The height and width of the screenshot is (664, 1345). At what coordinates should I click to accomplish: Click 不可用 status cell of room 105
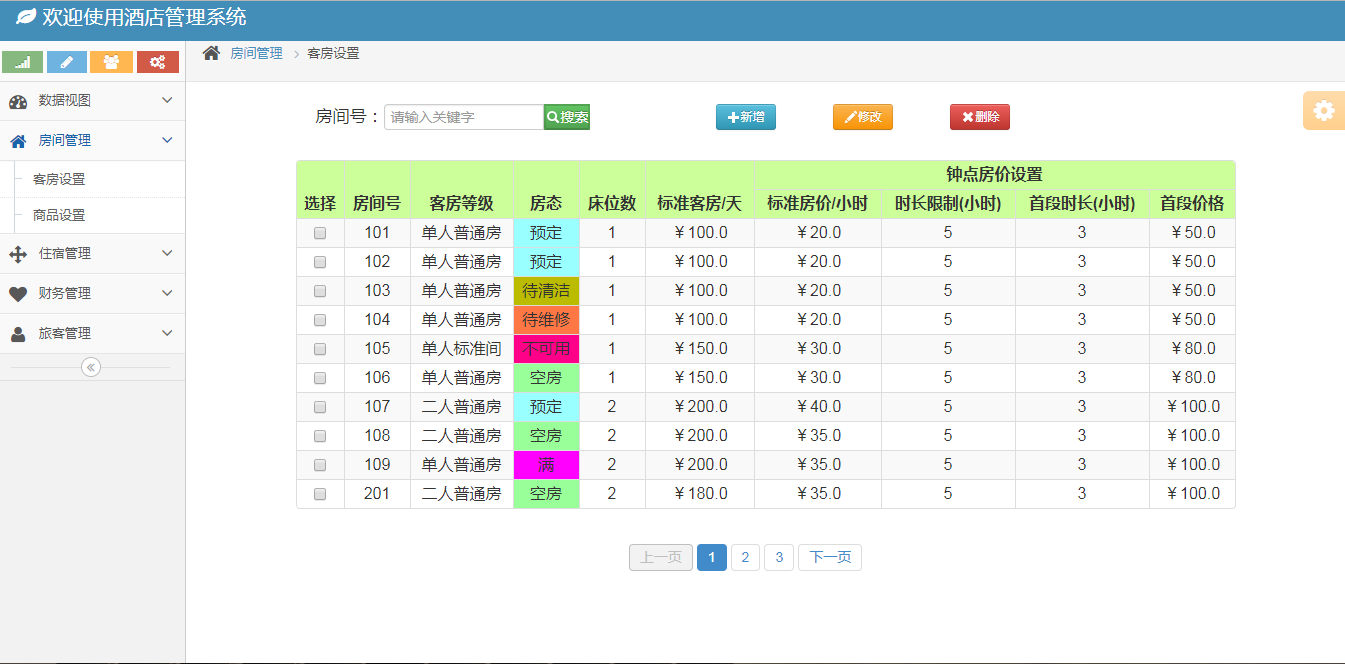point(546,349)
